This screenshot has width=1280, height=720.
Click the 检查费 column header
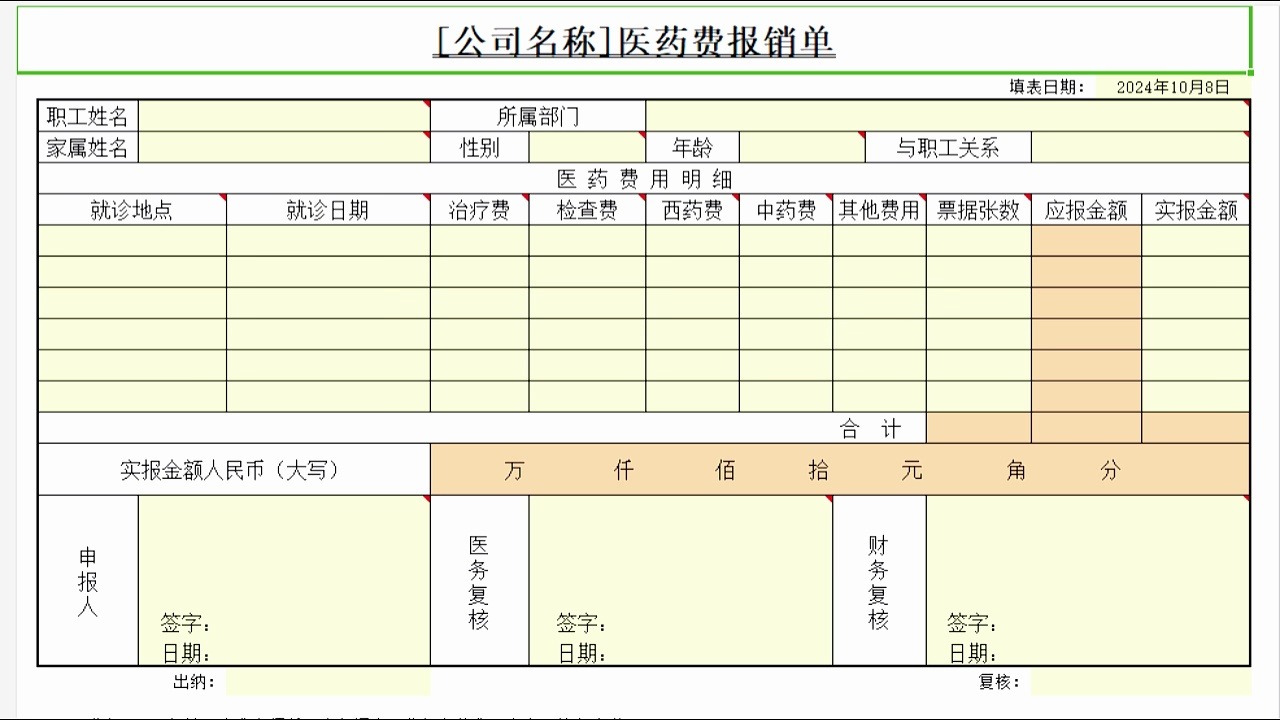(587, 209)
